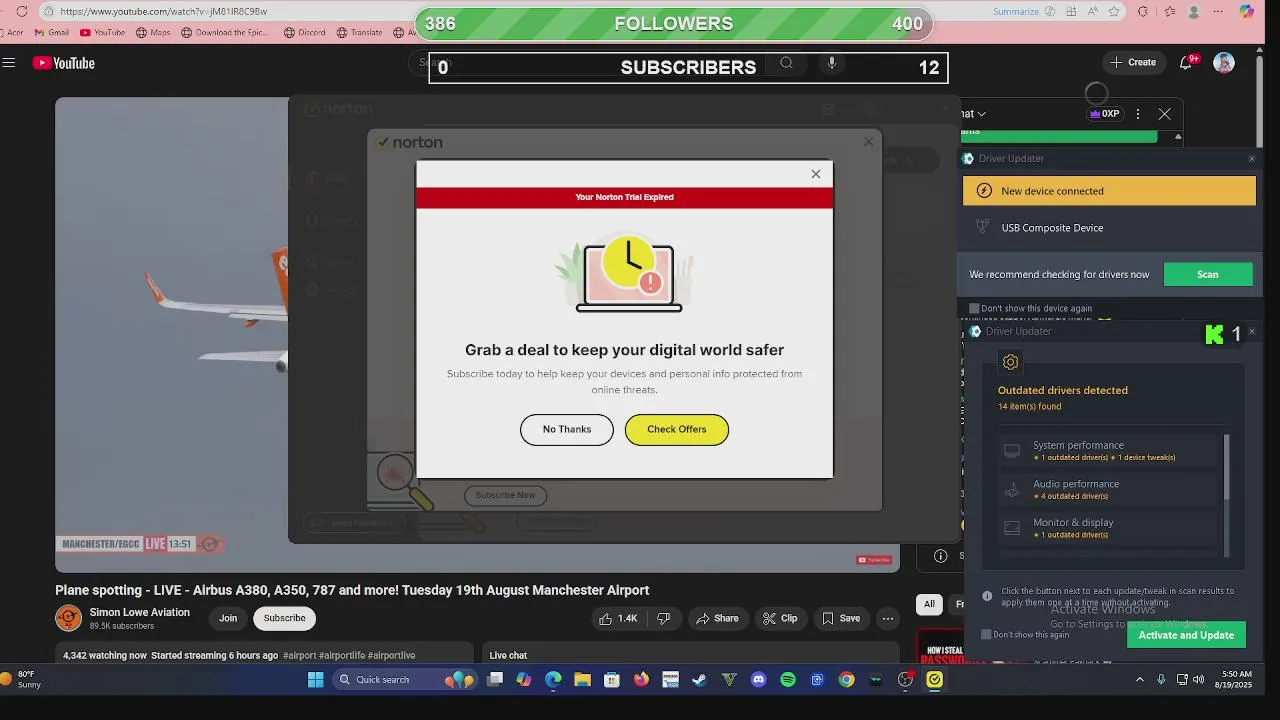1280x720 pixels.
Task: Open Steam from the taskbar
Action: click(x=700, y=680)
